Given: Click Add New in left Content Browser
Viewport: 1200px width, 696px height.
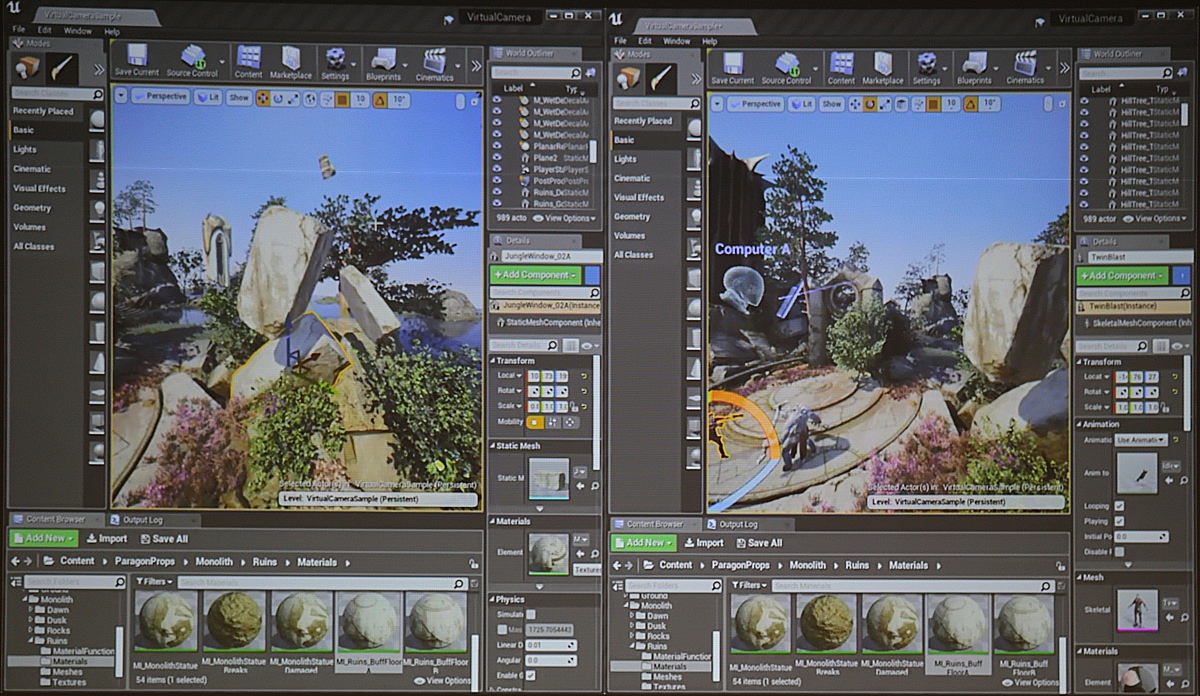Looking at the screenshot, I should 43,538.
